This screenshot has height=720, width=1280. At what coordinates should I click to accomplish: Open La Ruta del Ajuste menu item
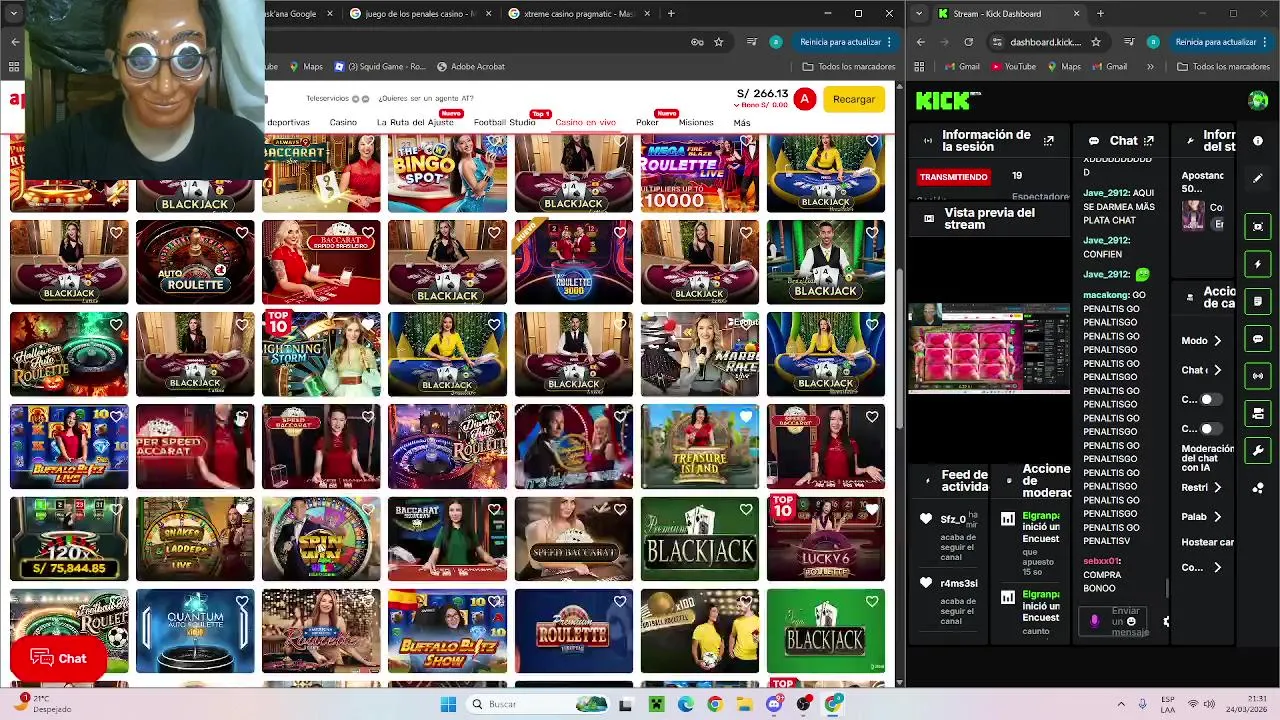pyautogui.click(x=414, y=122)
